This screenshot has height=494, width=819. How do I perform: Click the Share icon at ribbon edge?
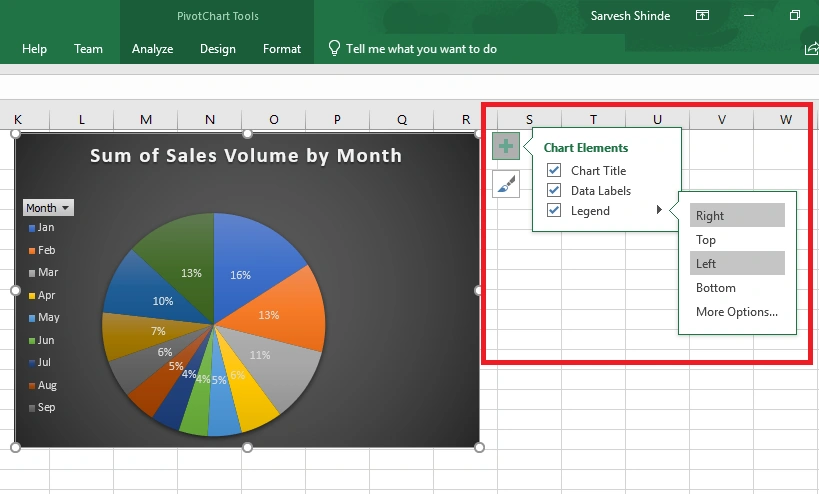coord(811,49)
